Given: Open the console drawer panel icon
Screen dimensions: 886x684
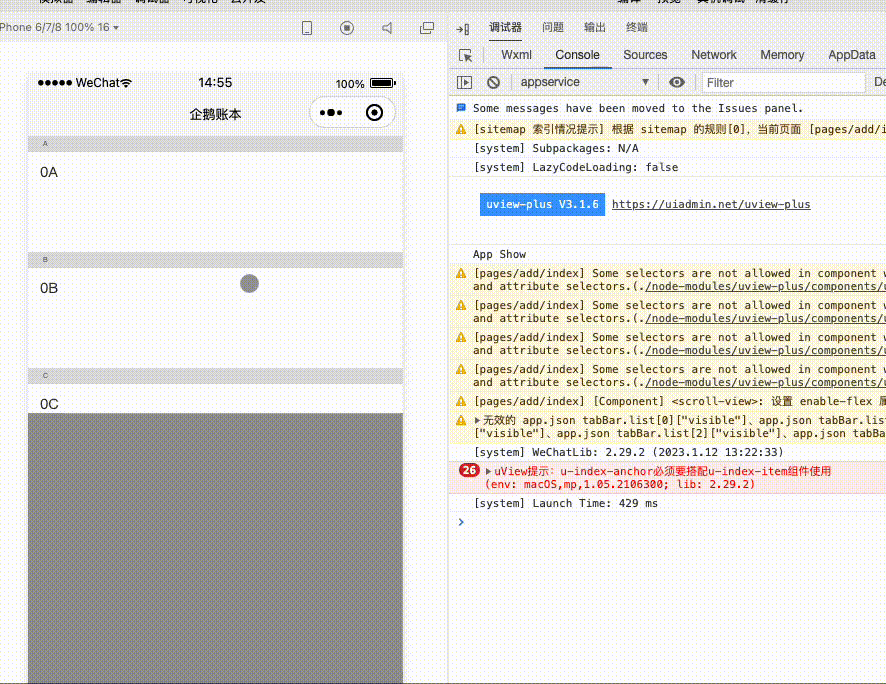Looking at the screenshot, I should pyautogui.click(x=465, y=83).
